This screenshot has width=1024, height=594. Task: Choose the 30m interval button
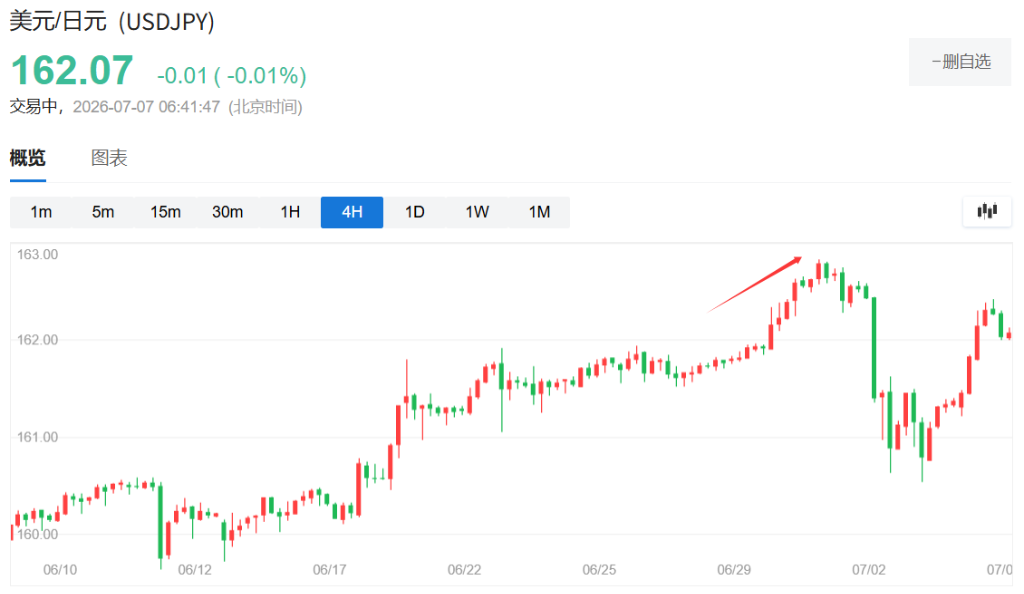pos(227,212)
